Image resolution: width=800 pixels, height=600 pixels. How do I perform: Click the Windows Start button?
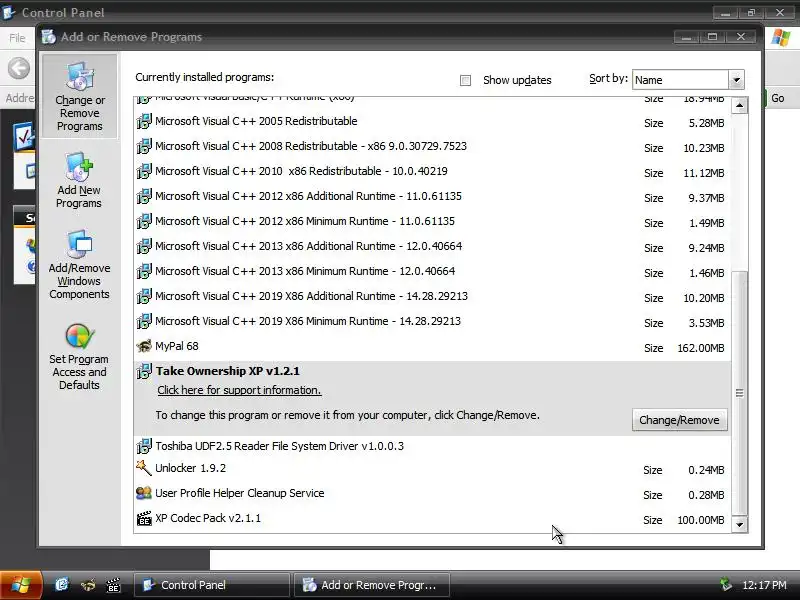21,585
